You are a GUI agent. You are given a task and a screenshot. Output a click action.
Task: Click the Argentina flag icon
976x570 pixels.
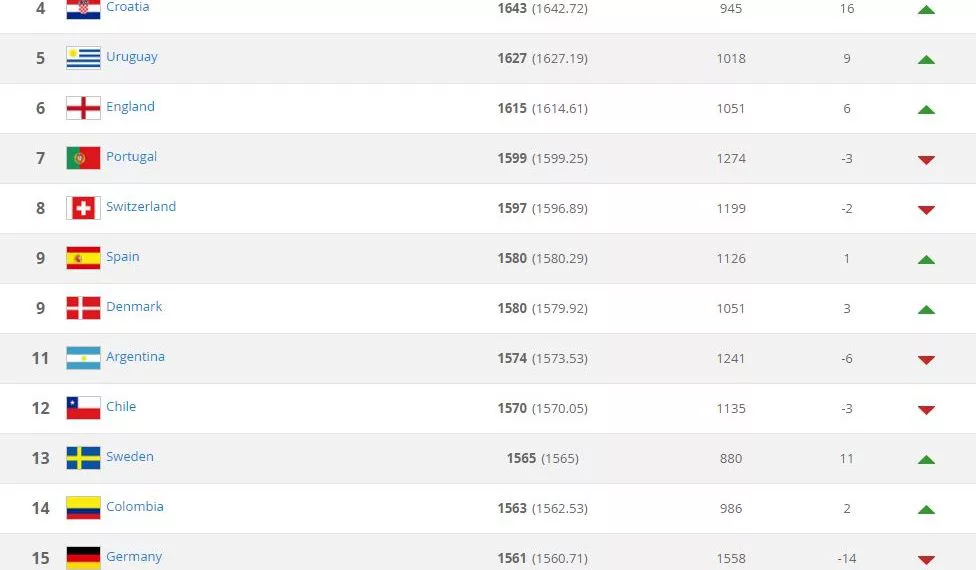click(83, 358)
